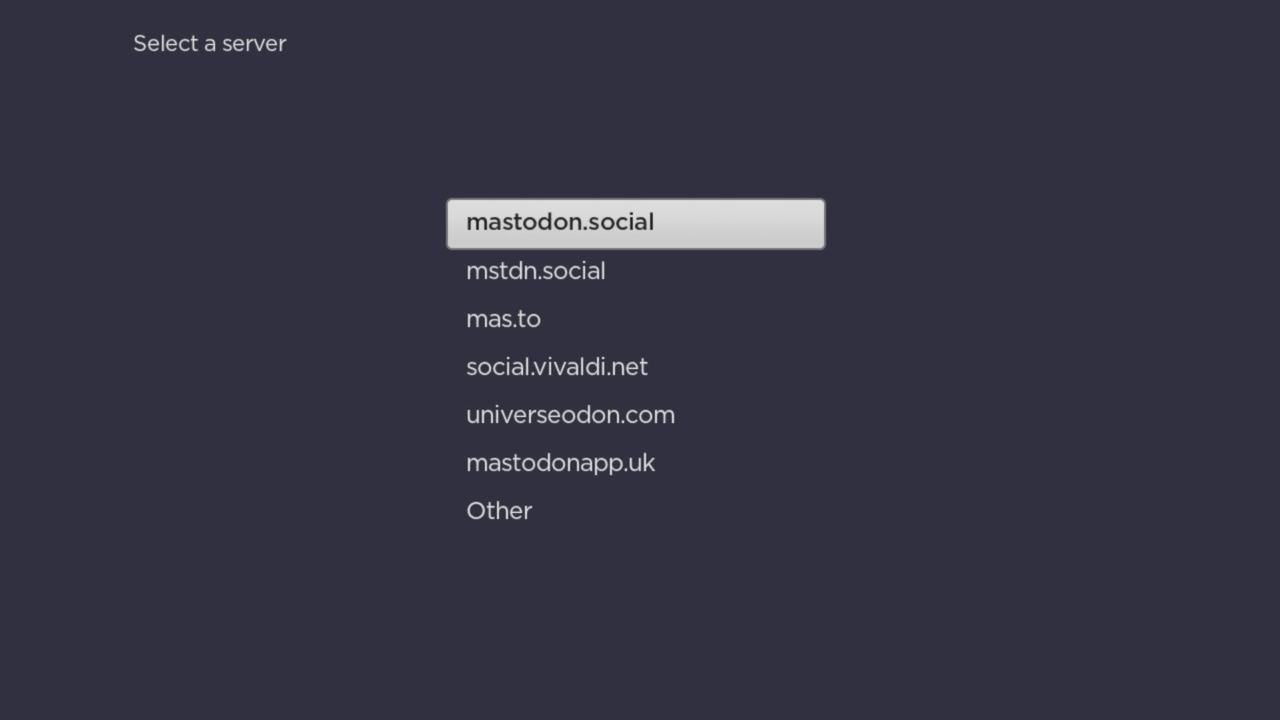Pick the shortest server name, mas.to
This screenshot has height=720, width=1280.
point(503,318)
